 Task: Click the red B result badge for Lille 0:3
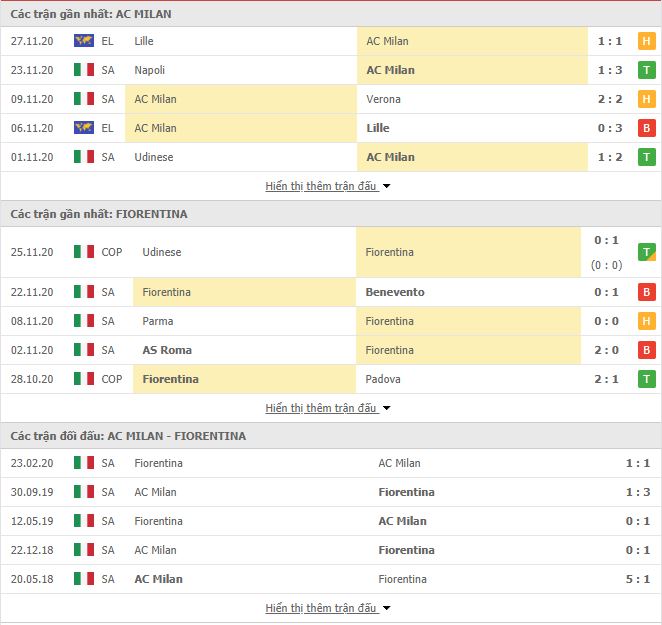click(x=646, y=128)
